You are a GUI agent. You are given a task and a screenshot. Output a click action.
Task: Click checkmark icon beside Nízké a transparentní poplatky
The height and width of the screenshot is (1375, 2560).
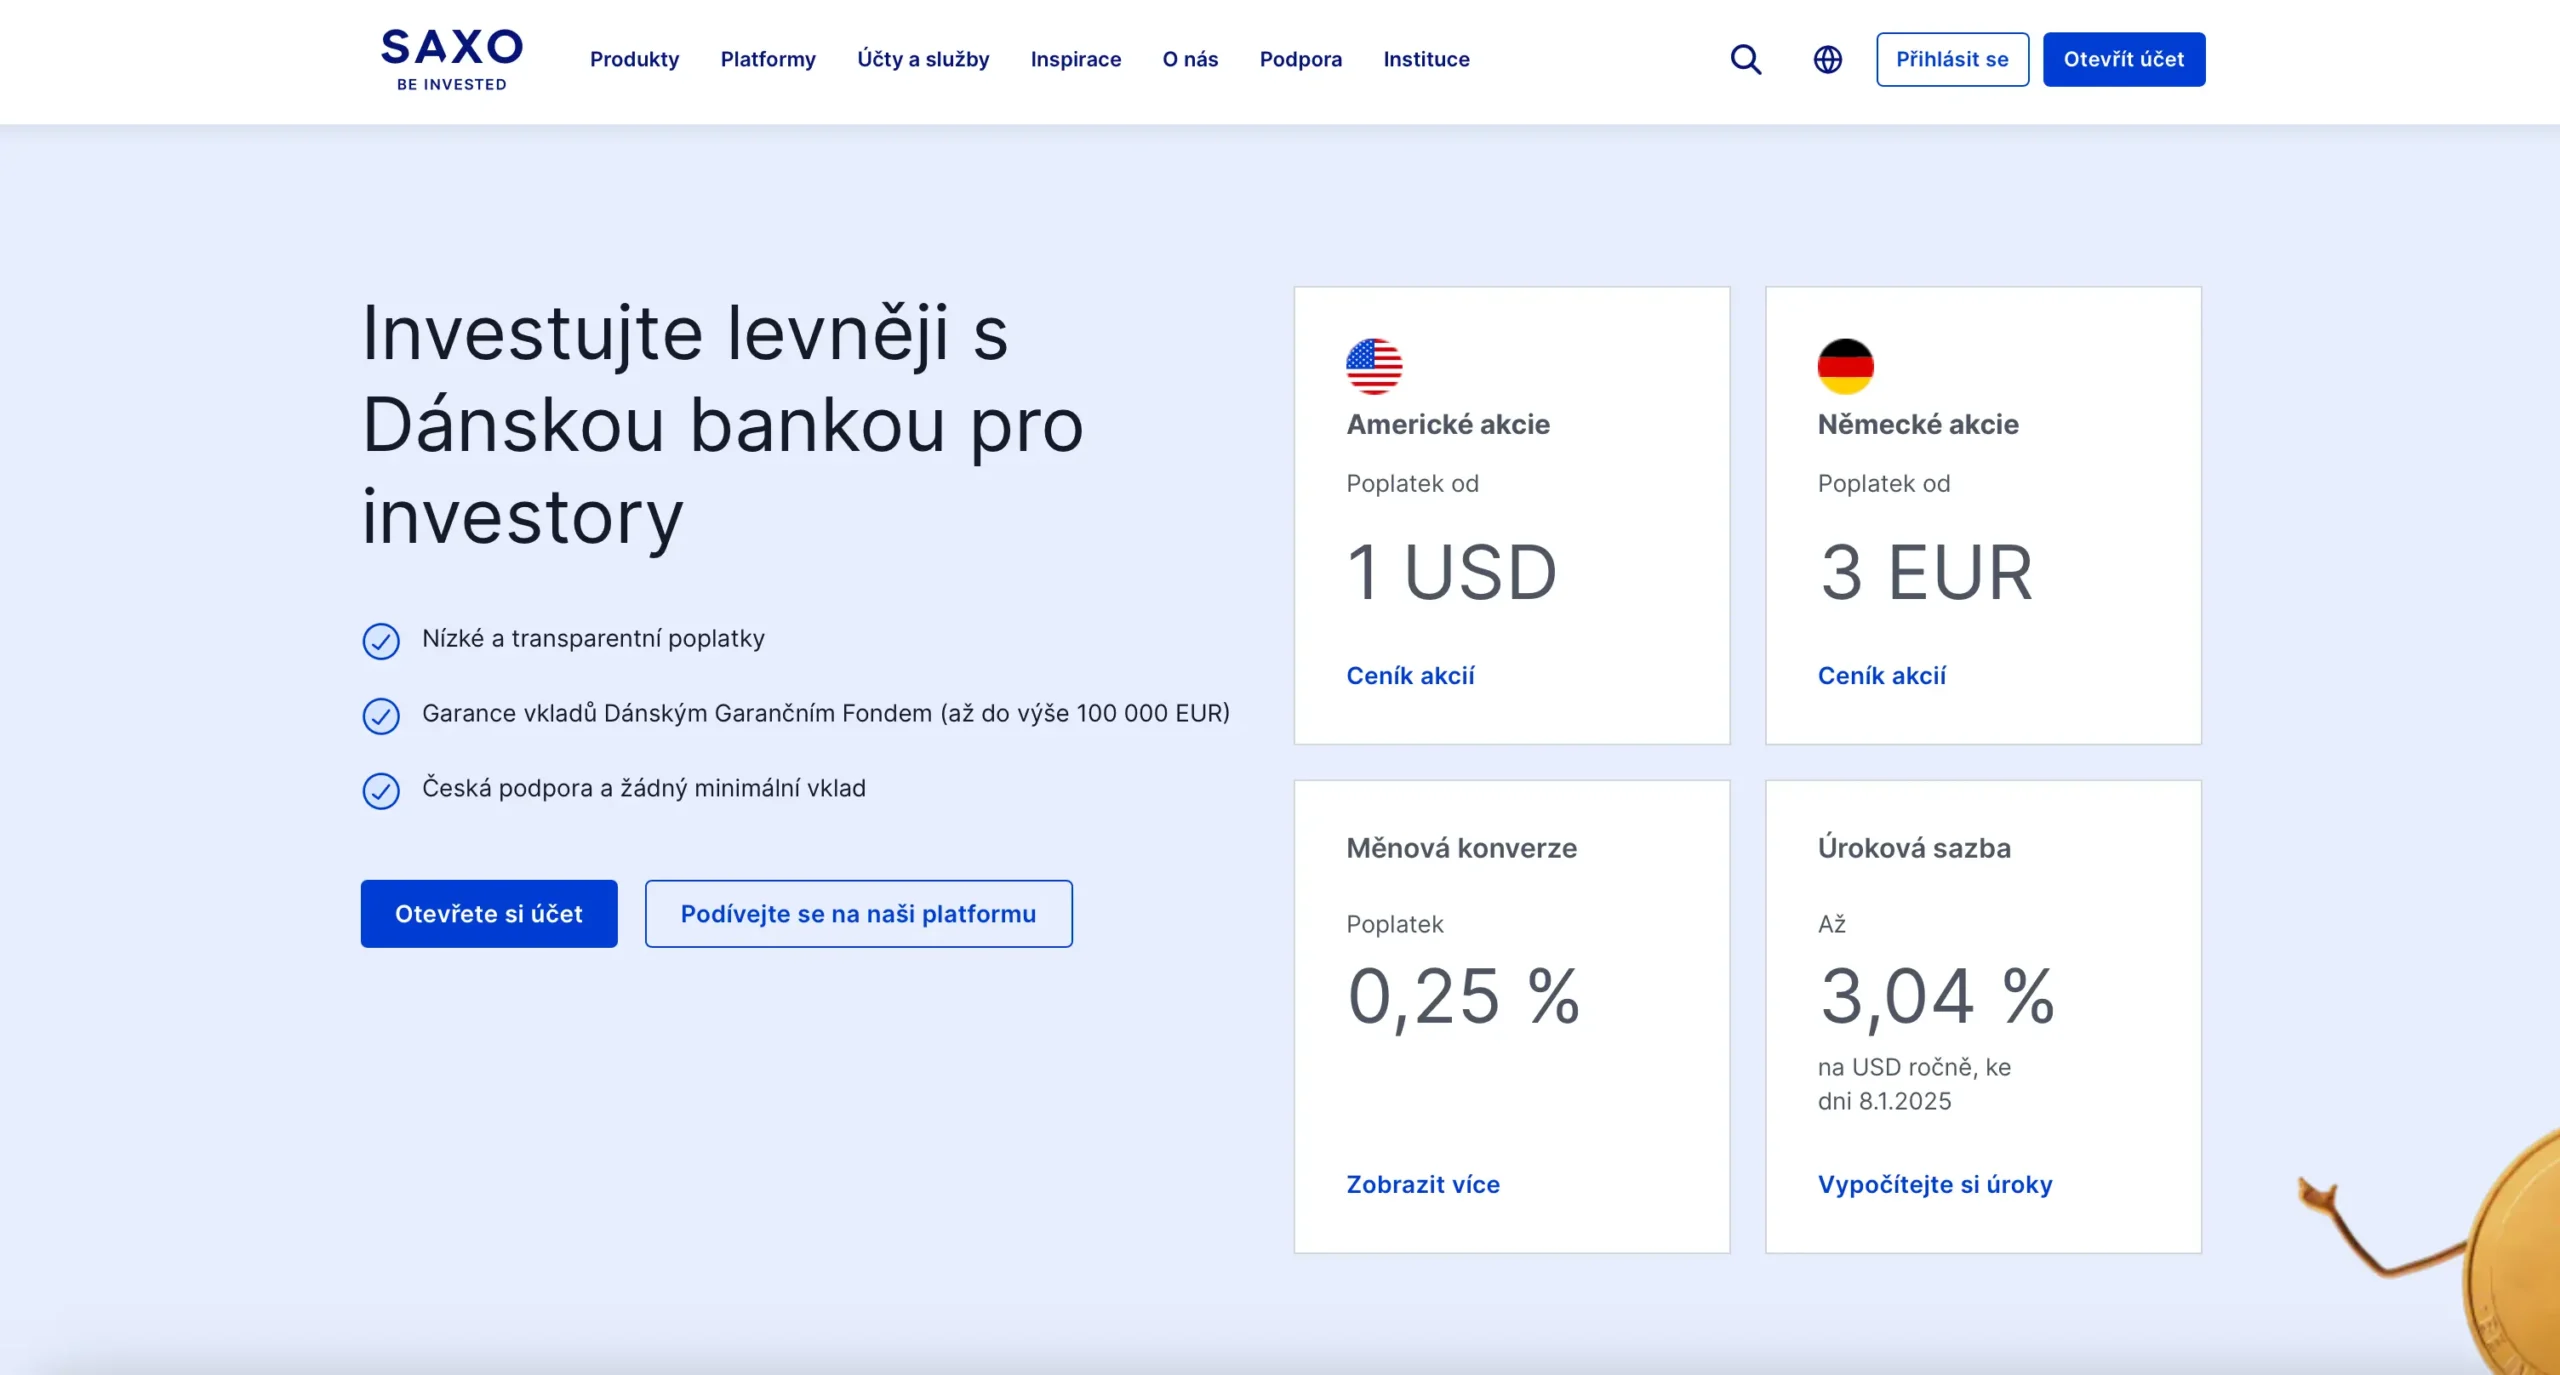381,641
